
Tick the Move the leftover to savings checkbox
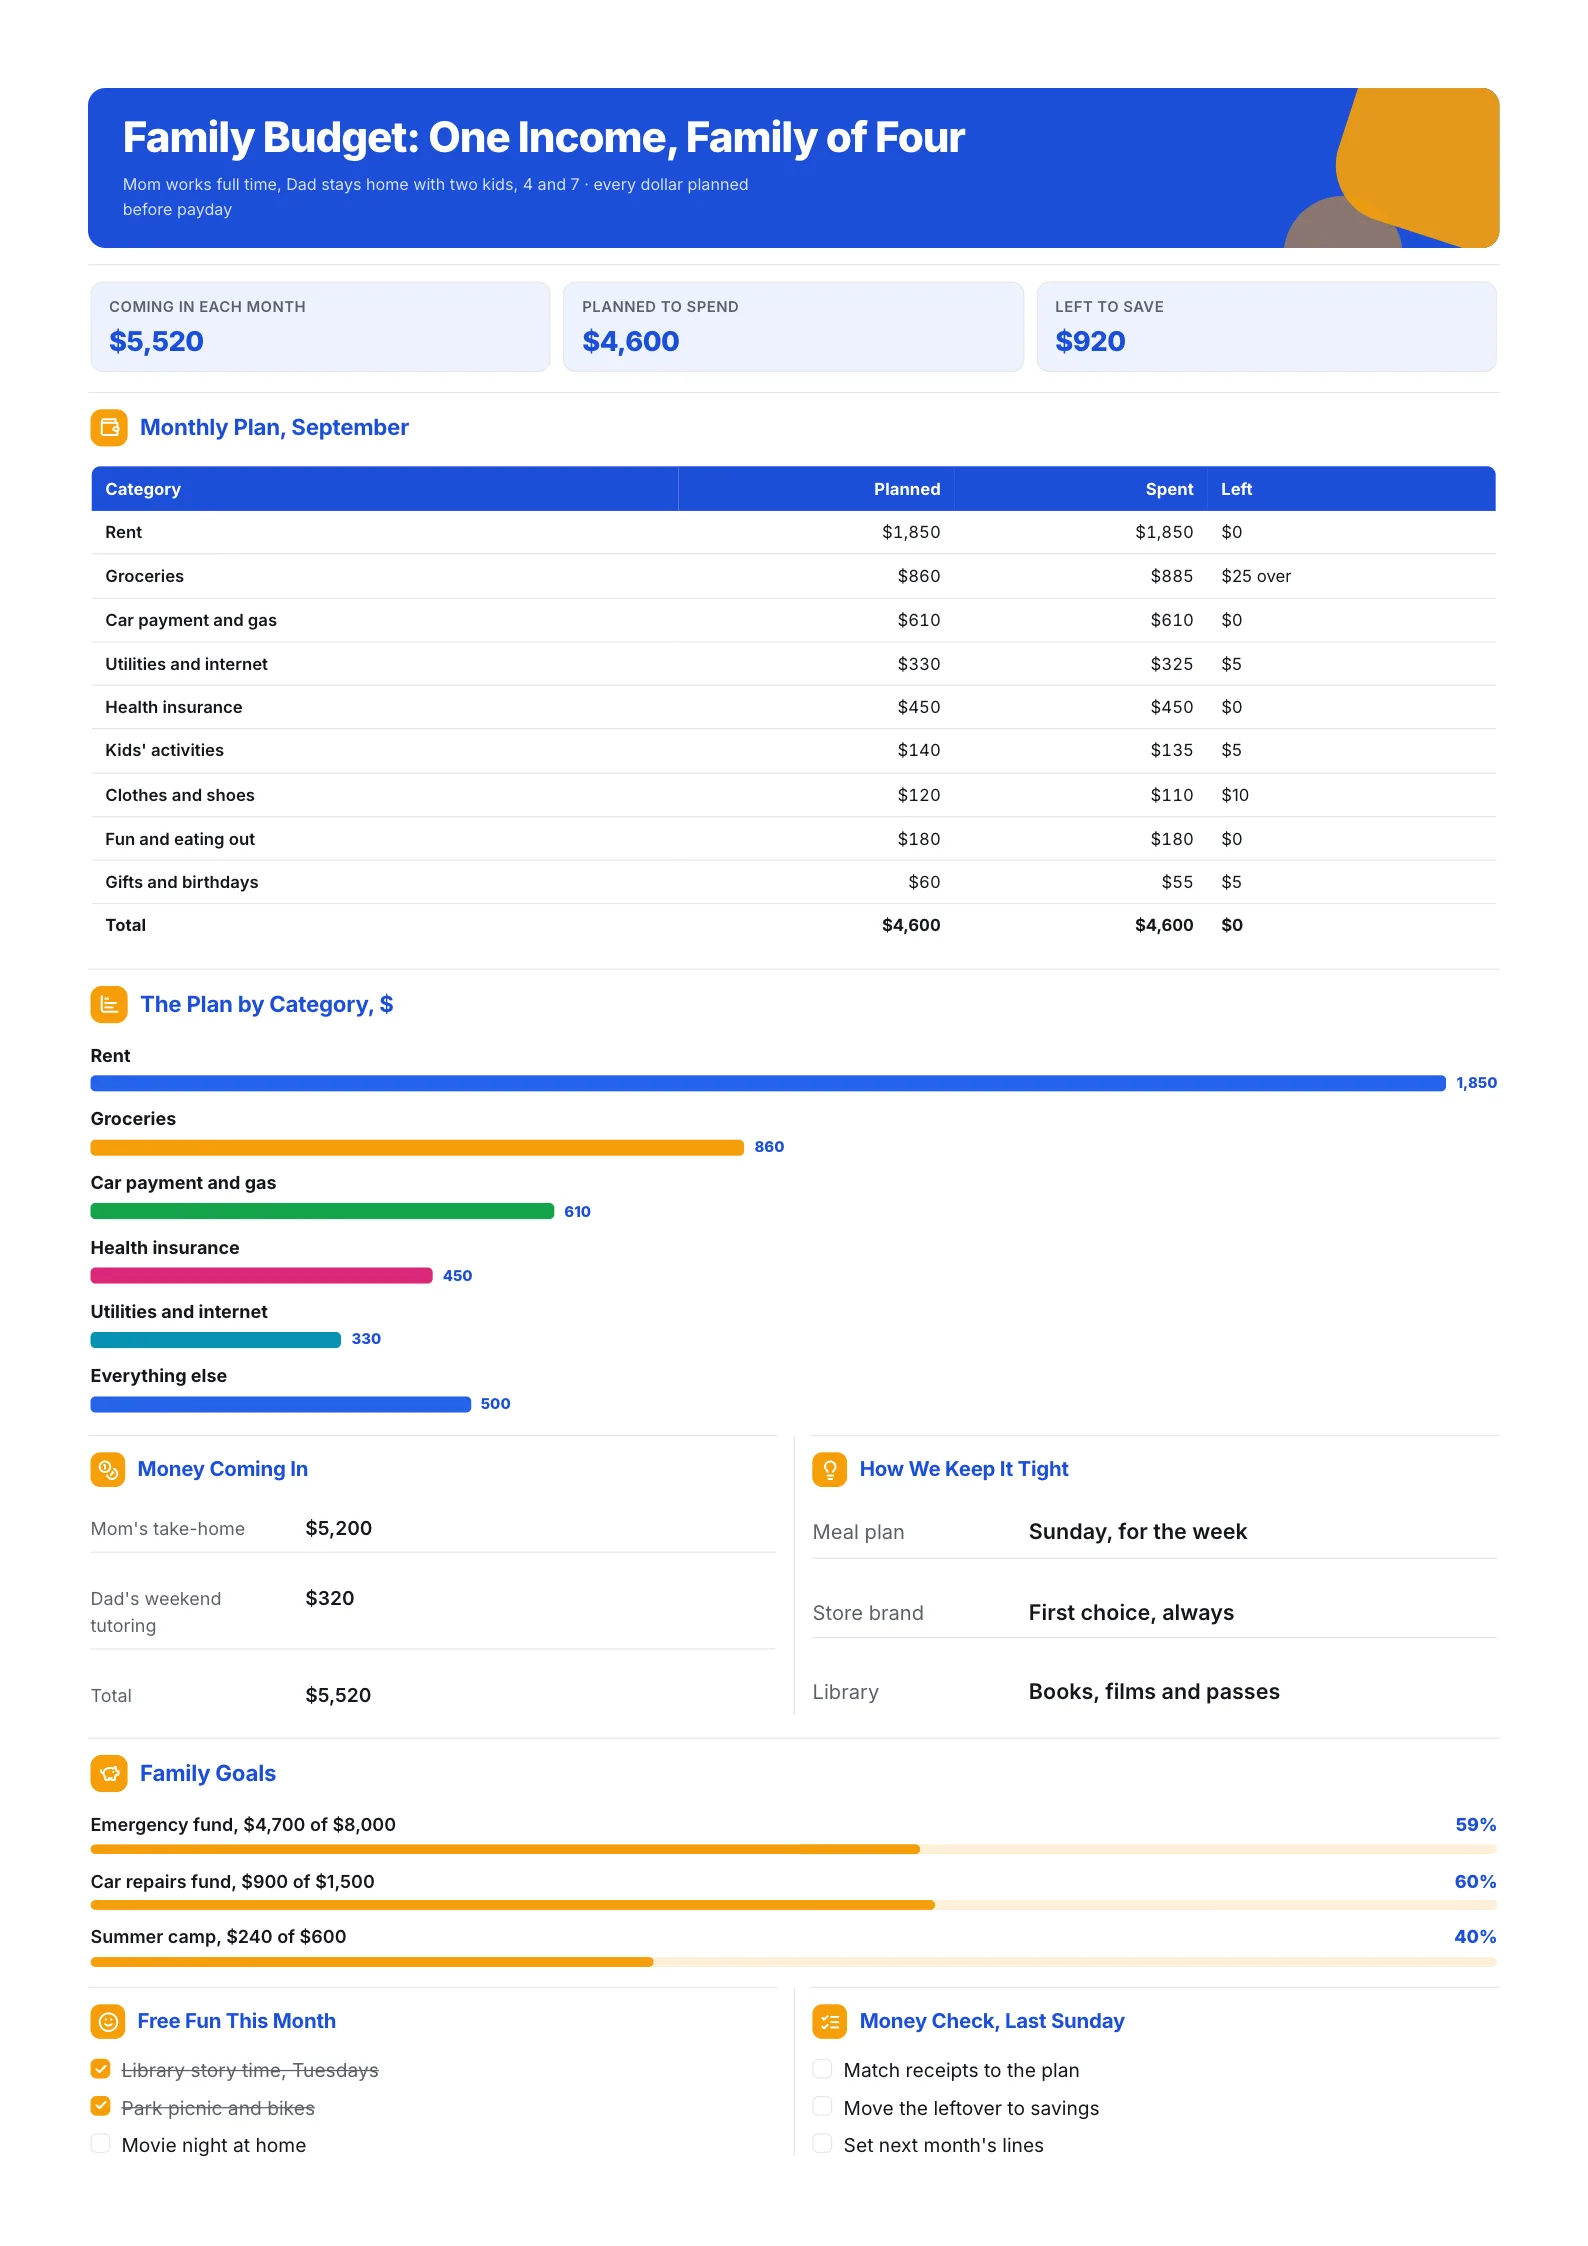click(x=823, y=2106)
